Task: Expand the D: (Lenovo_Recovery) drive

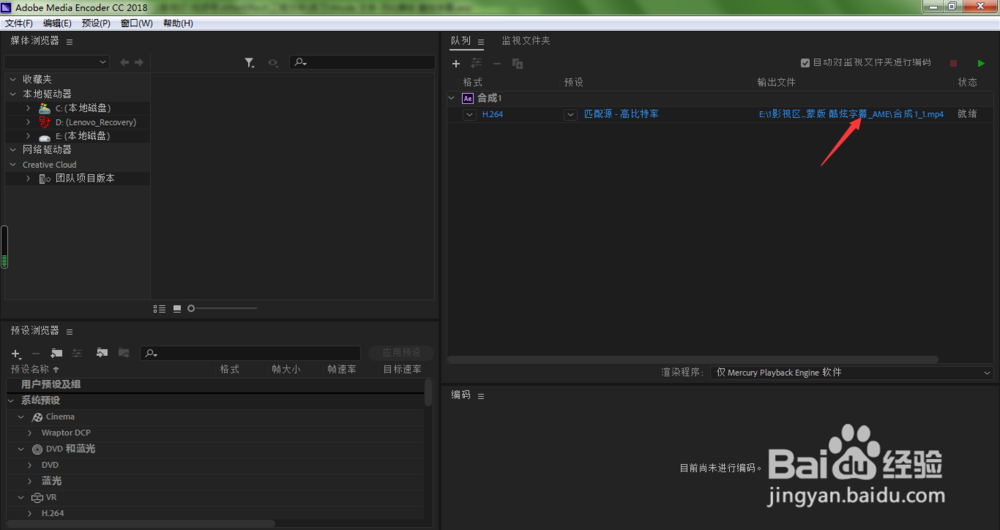Action: click(28, 122)
